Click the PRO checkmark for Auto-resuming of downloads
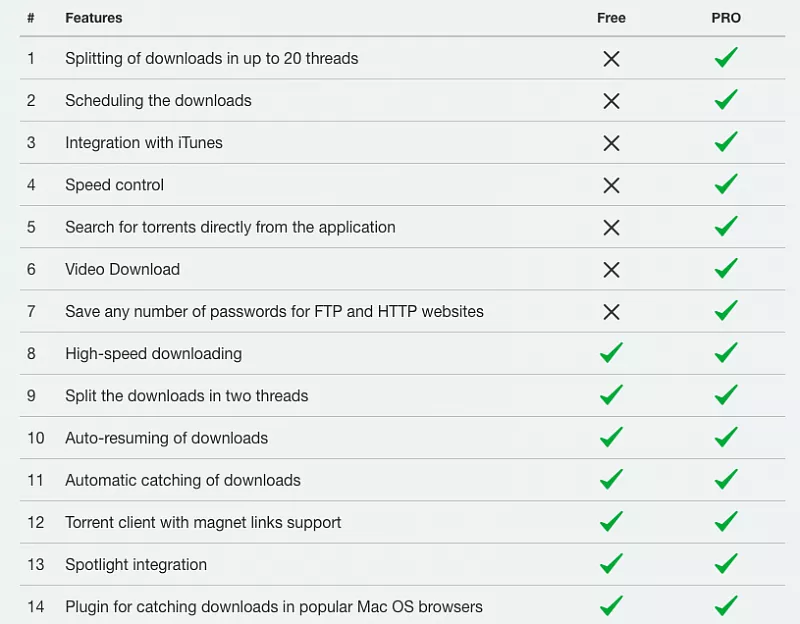This screenshot has height=624, width=800. point(726,438)
